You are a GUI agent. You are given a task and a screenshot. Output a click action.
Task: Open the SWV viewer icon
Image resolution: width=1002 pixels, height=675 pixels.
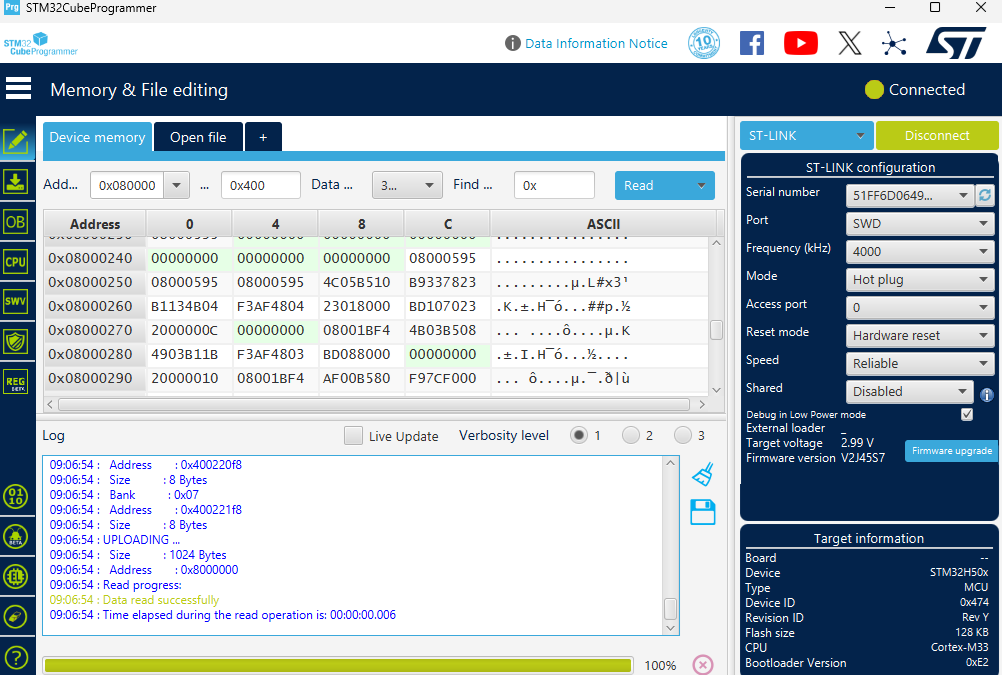point(16,301)
